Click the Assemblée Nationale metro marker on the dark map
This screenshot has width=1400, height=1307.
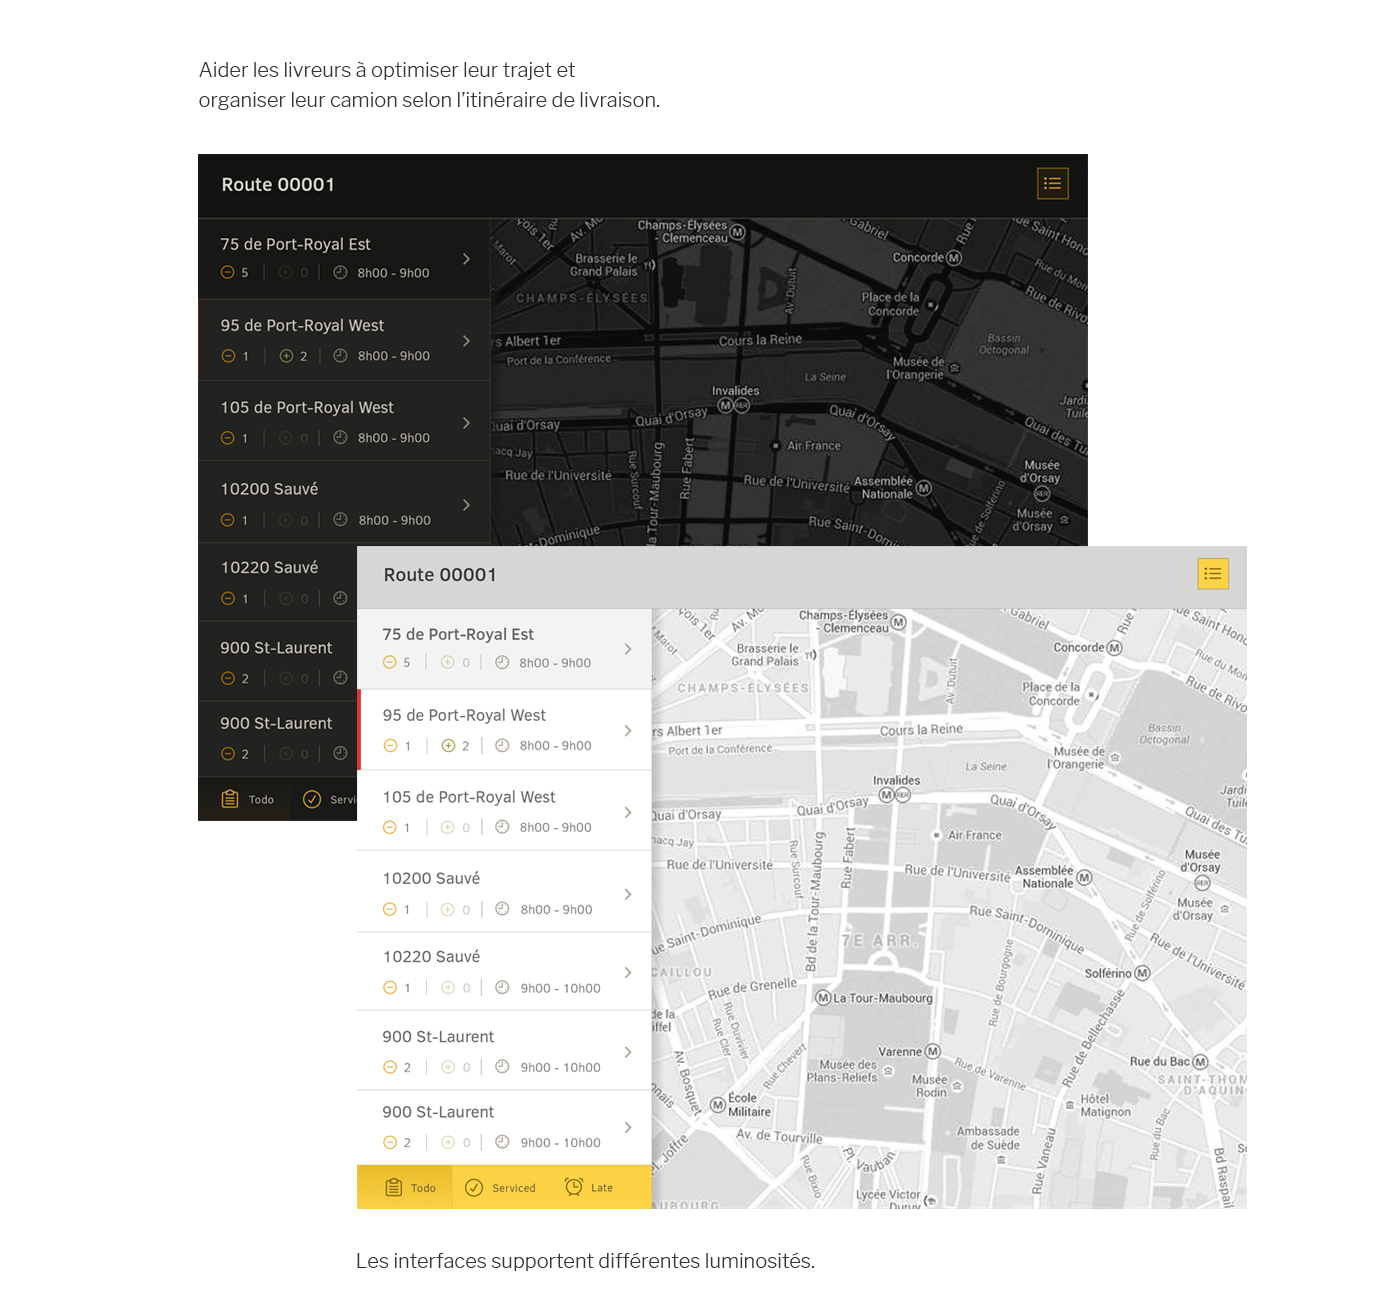[924, 488]
